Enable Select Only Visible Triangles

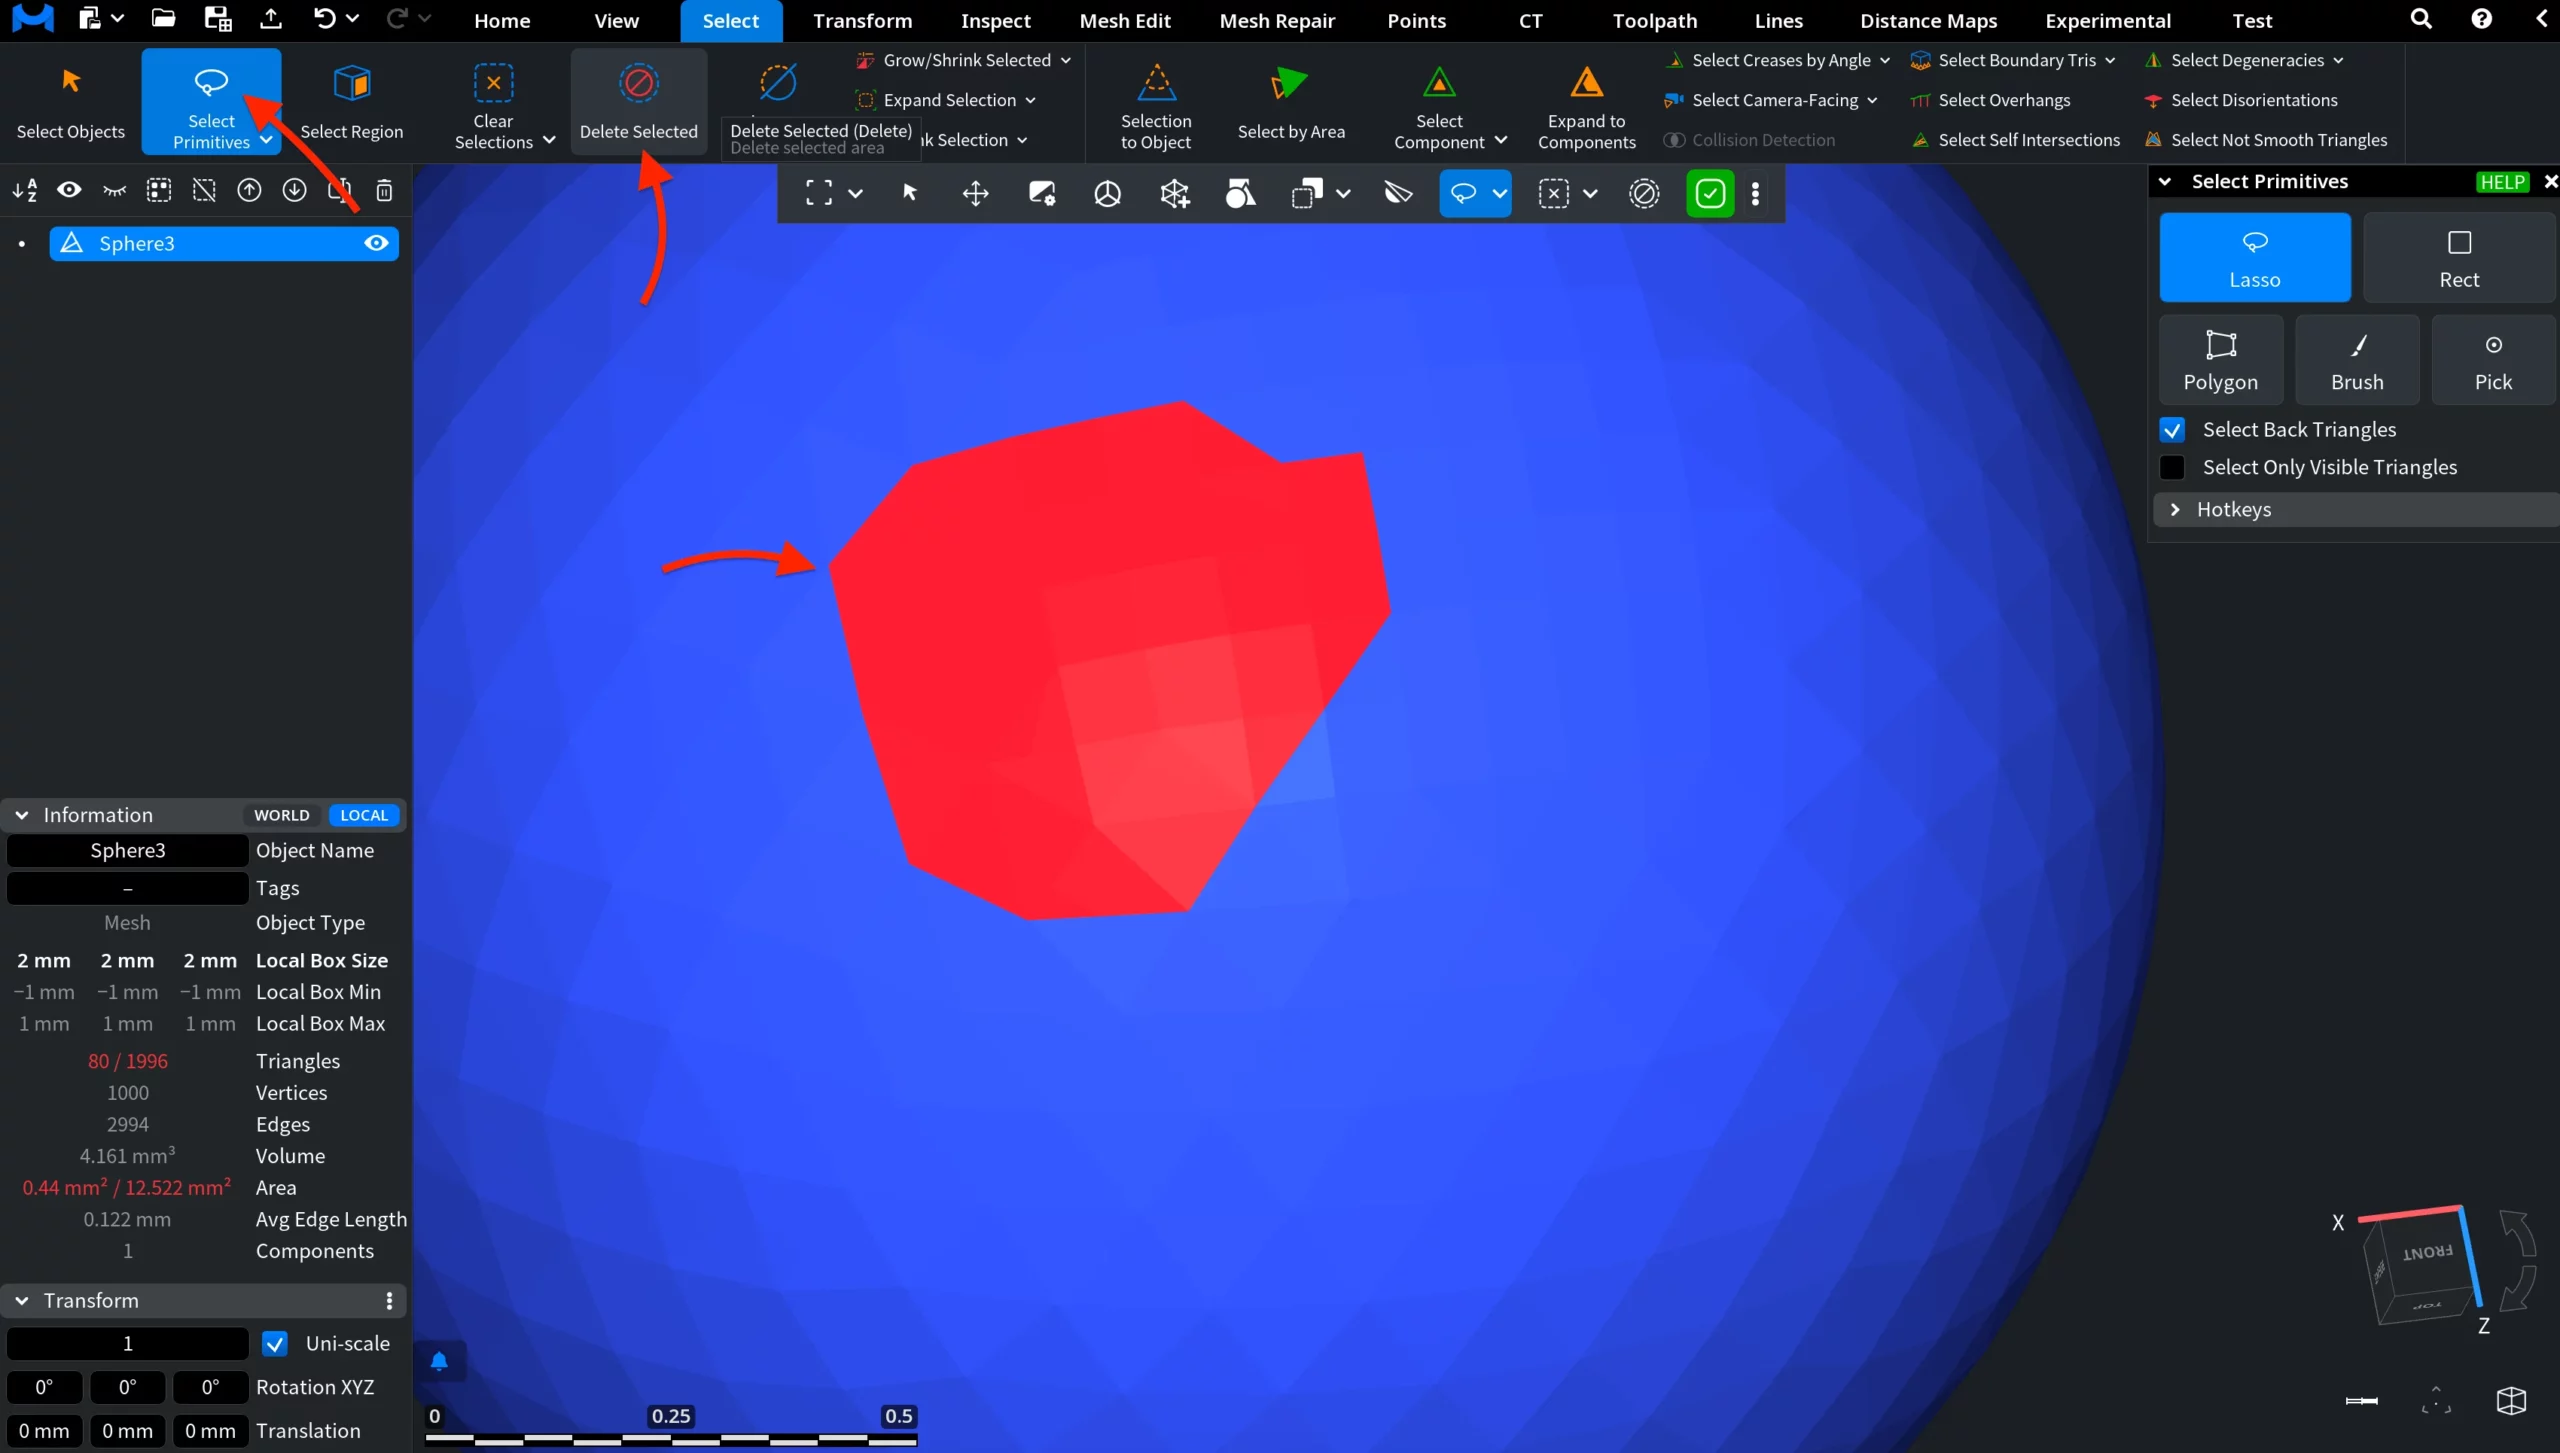tap(2172, 468)
